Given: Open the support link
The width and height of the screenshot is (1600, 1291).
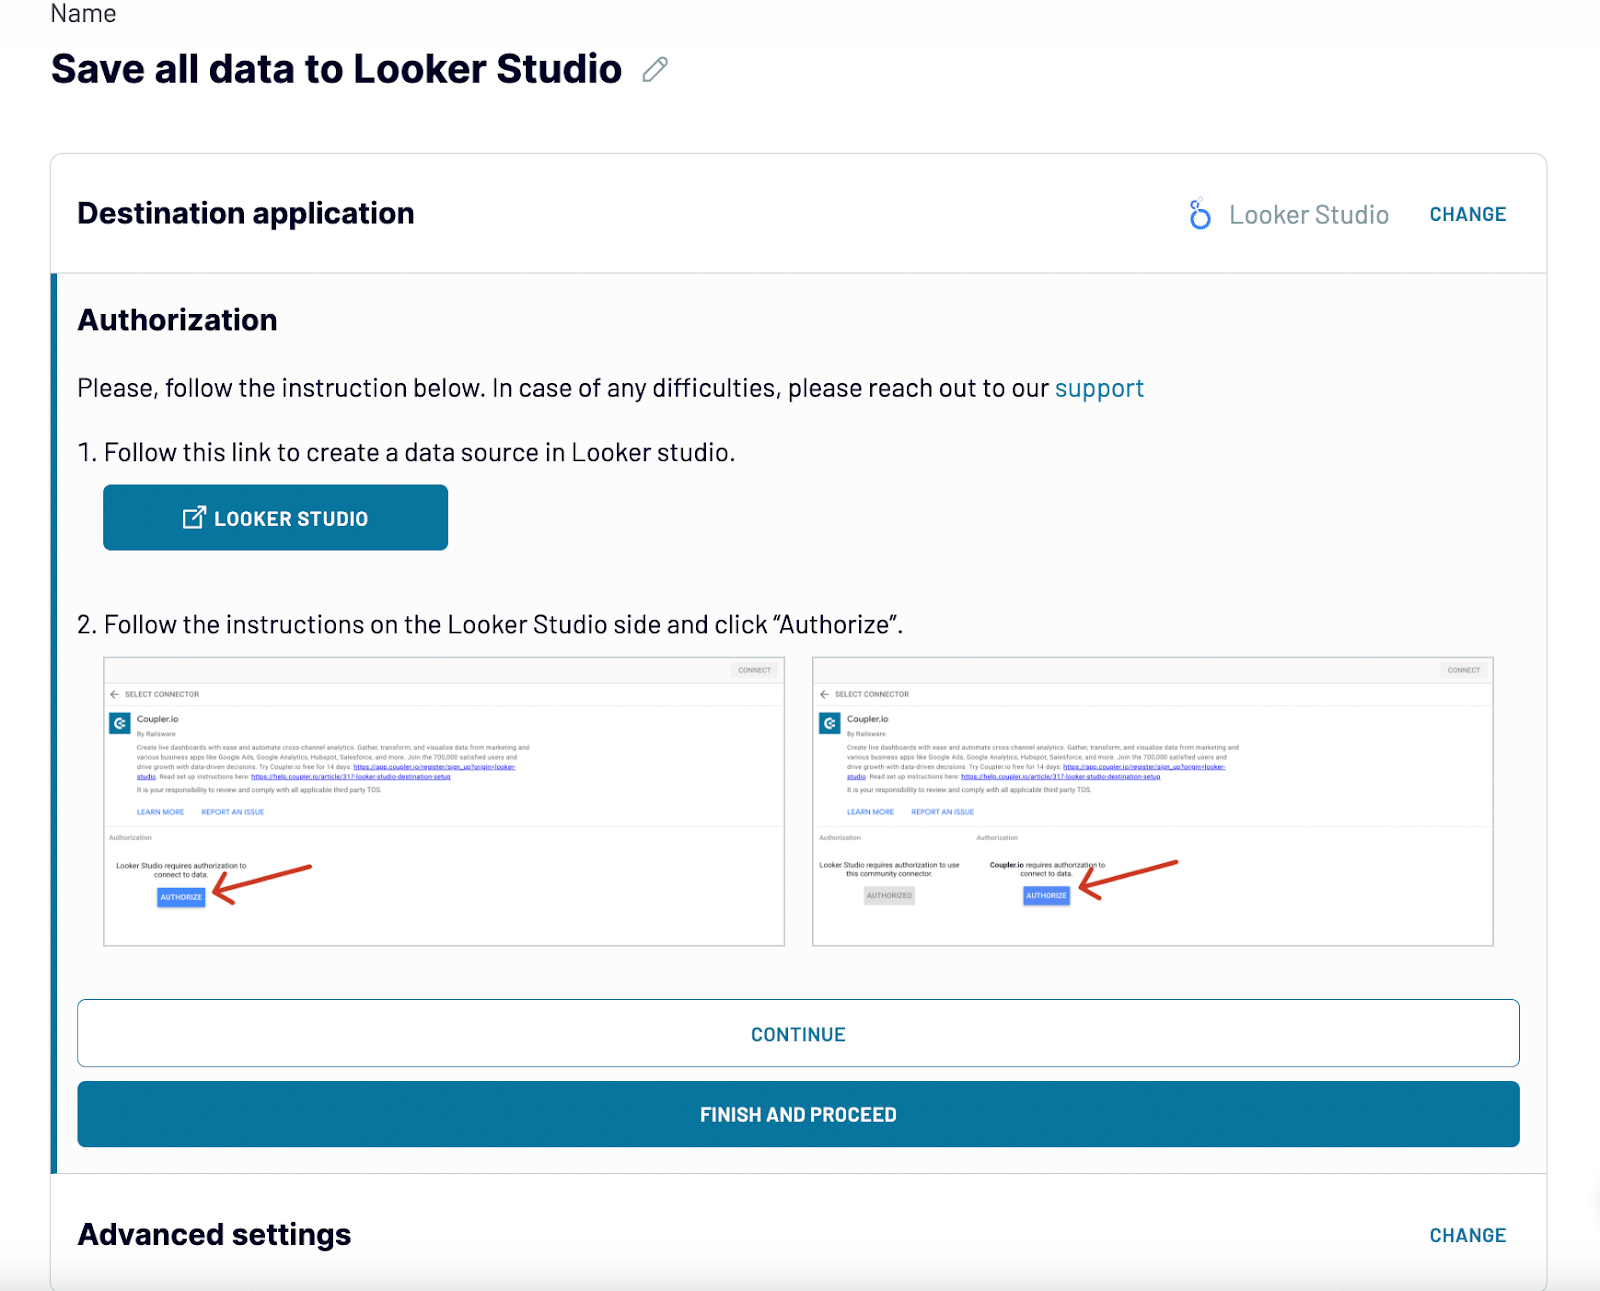Looking at the screenshot, I should pos(1098,388).
